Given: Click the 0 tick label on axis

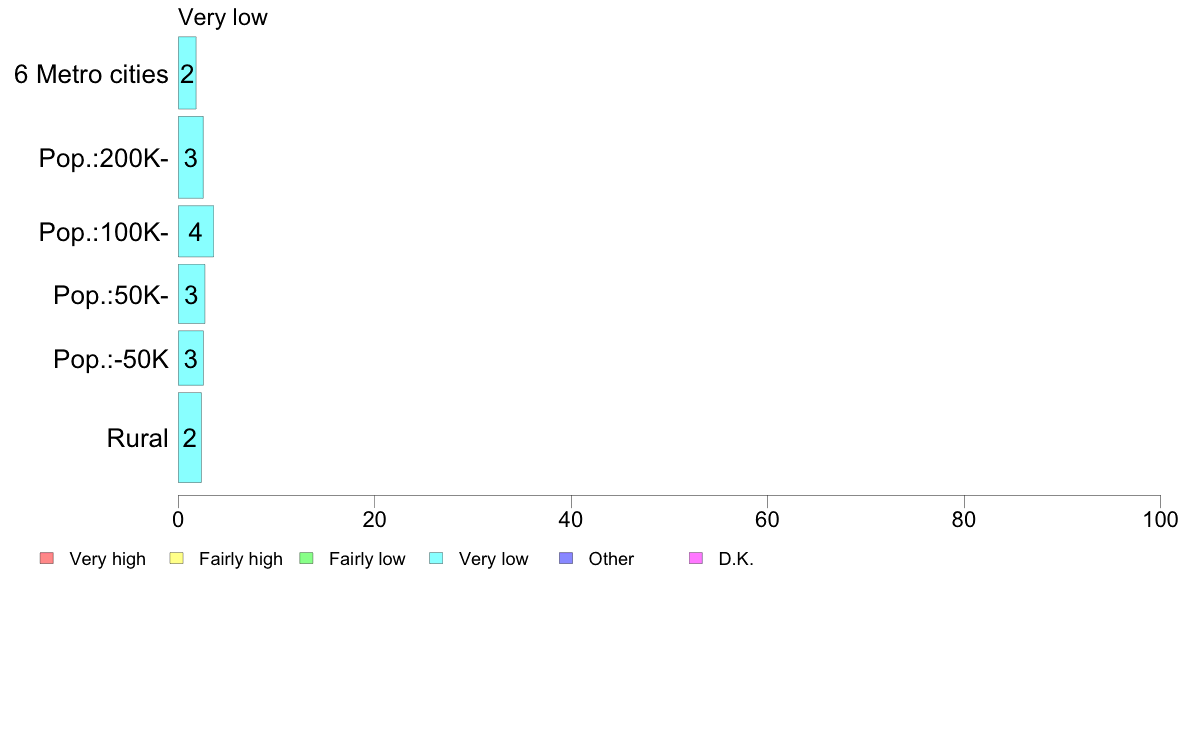Looking at the screenshot, I should click(178, 519).
